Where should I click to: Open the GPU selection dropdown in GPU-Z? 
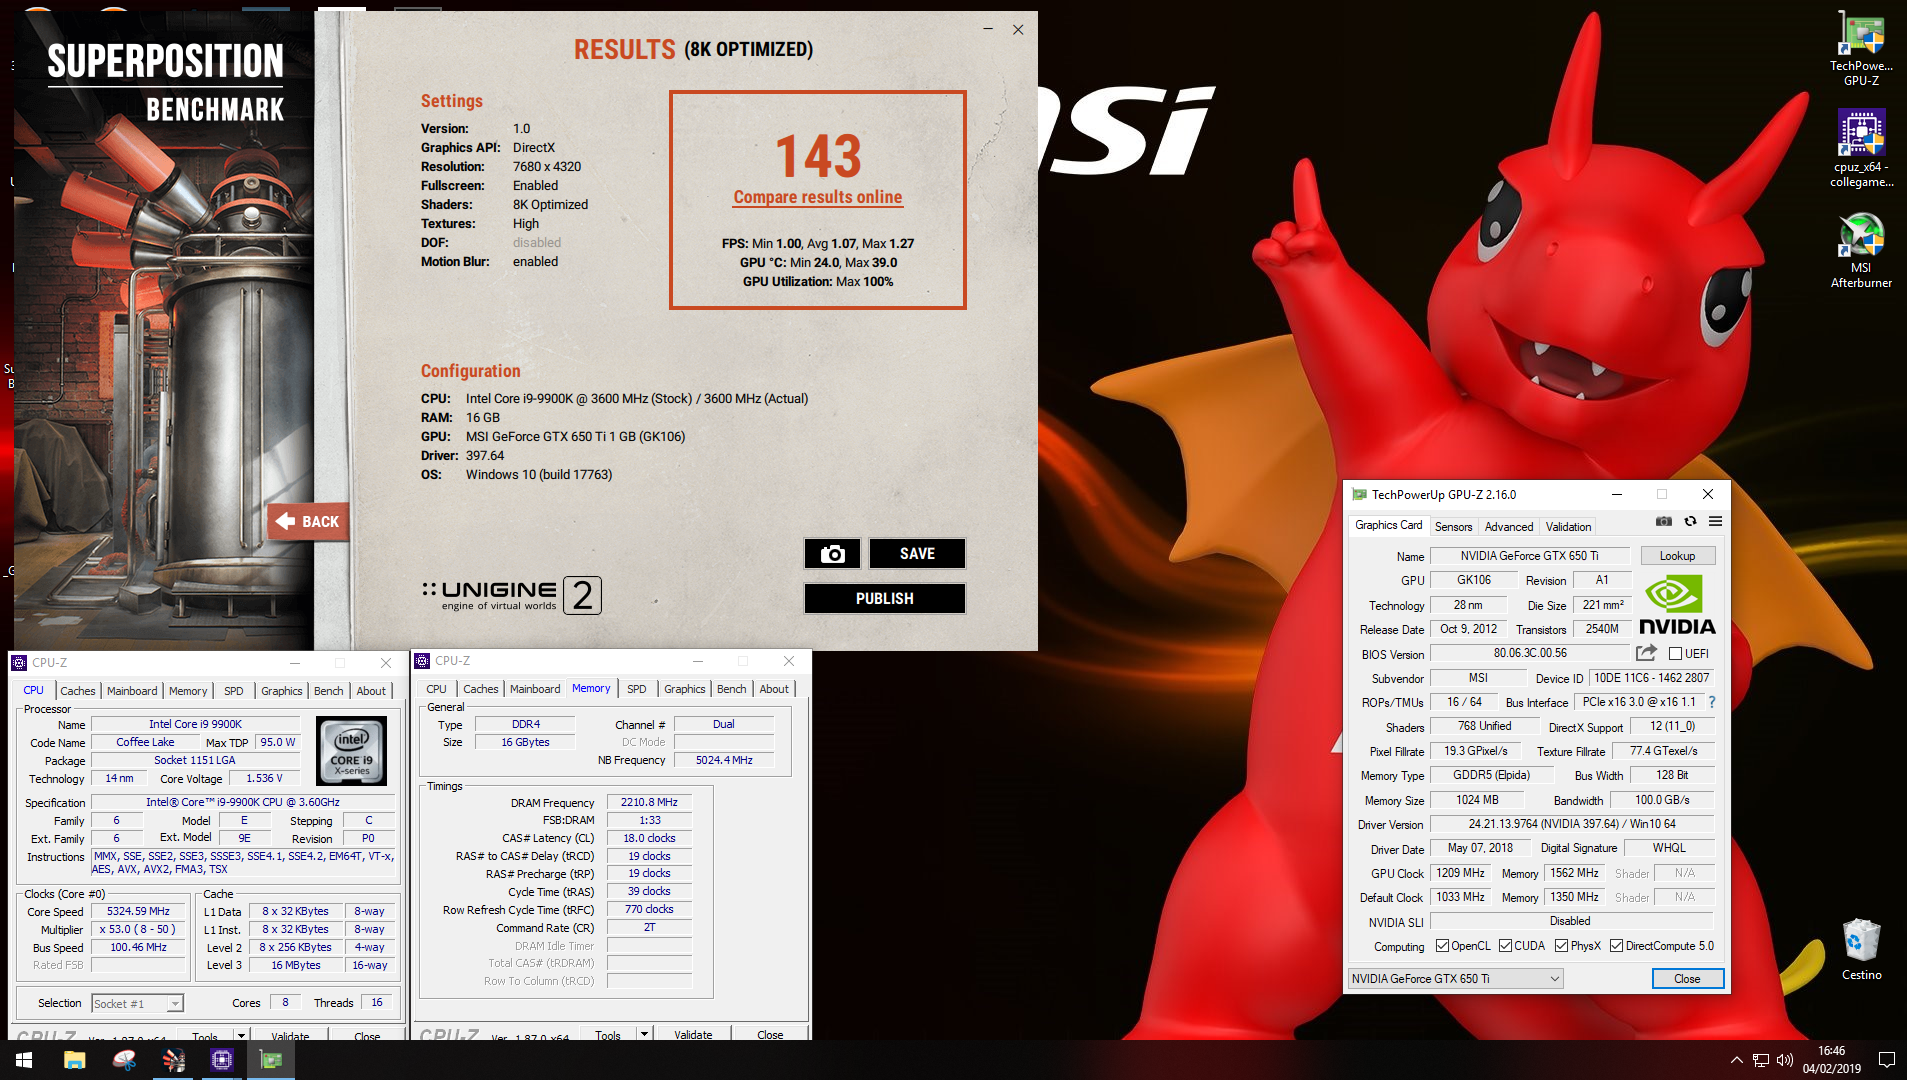[x=1455, y=979]
